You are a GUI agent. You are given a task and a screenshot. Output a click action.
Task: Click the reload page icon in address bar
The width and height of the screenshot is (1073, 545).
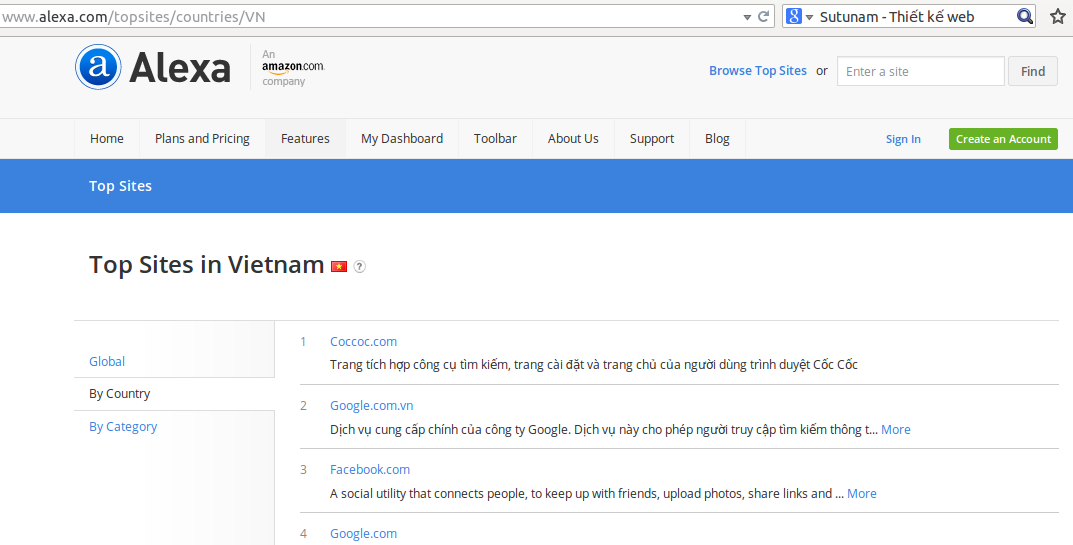(764, 16)
